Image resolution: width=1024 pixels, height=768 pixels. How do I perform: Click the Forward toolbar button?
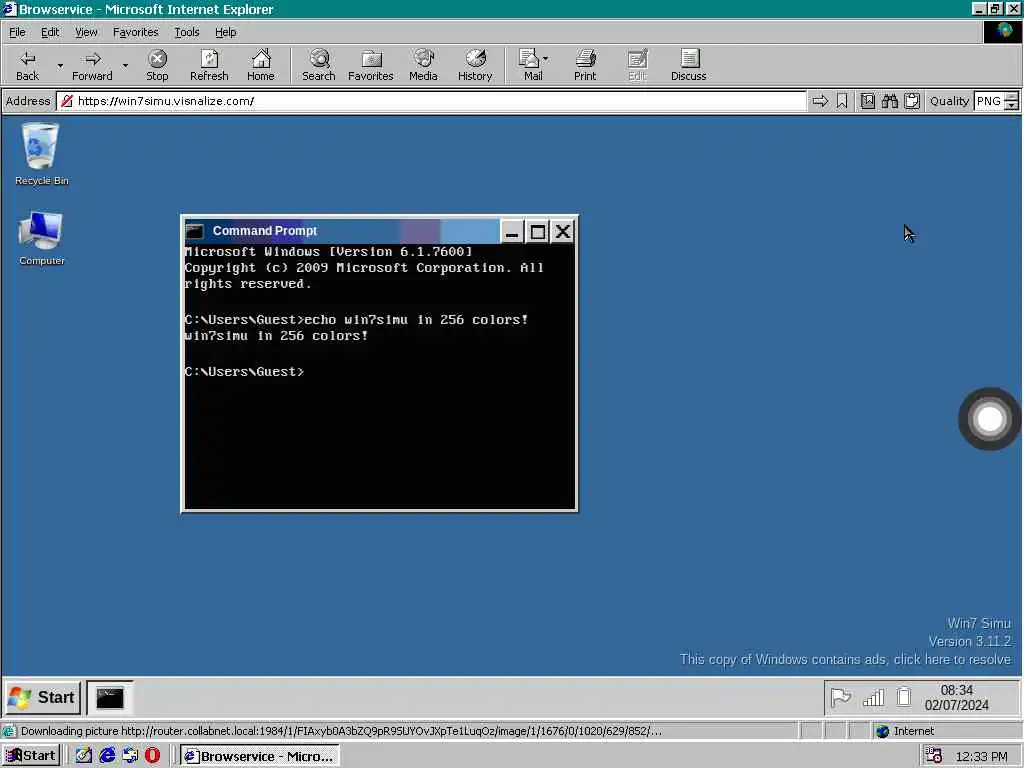point(92,65)
